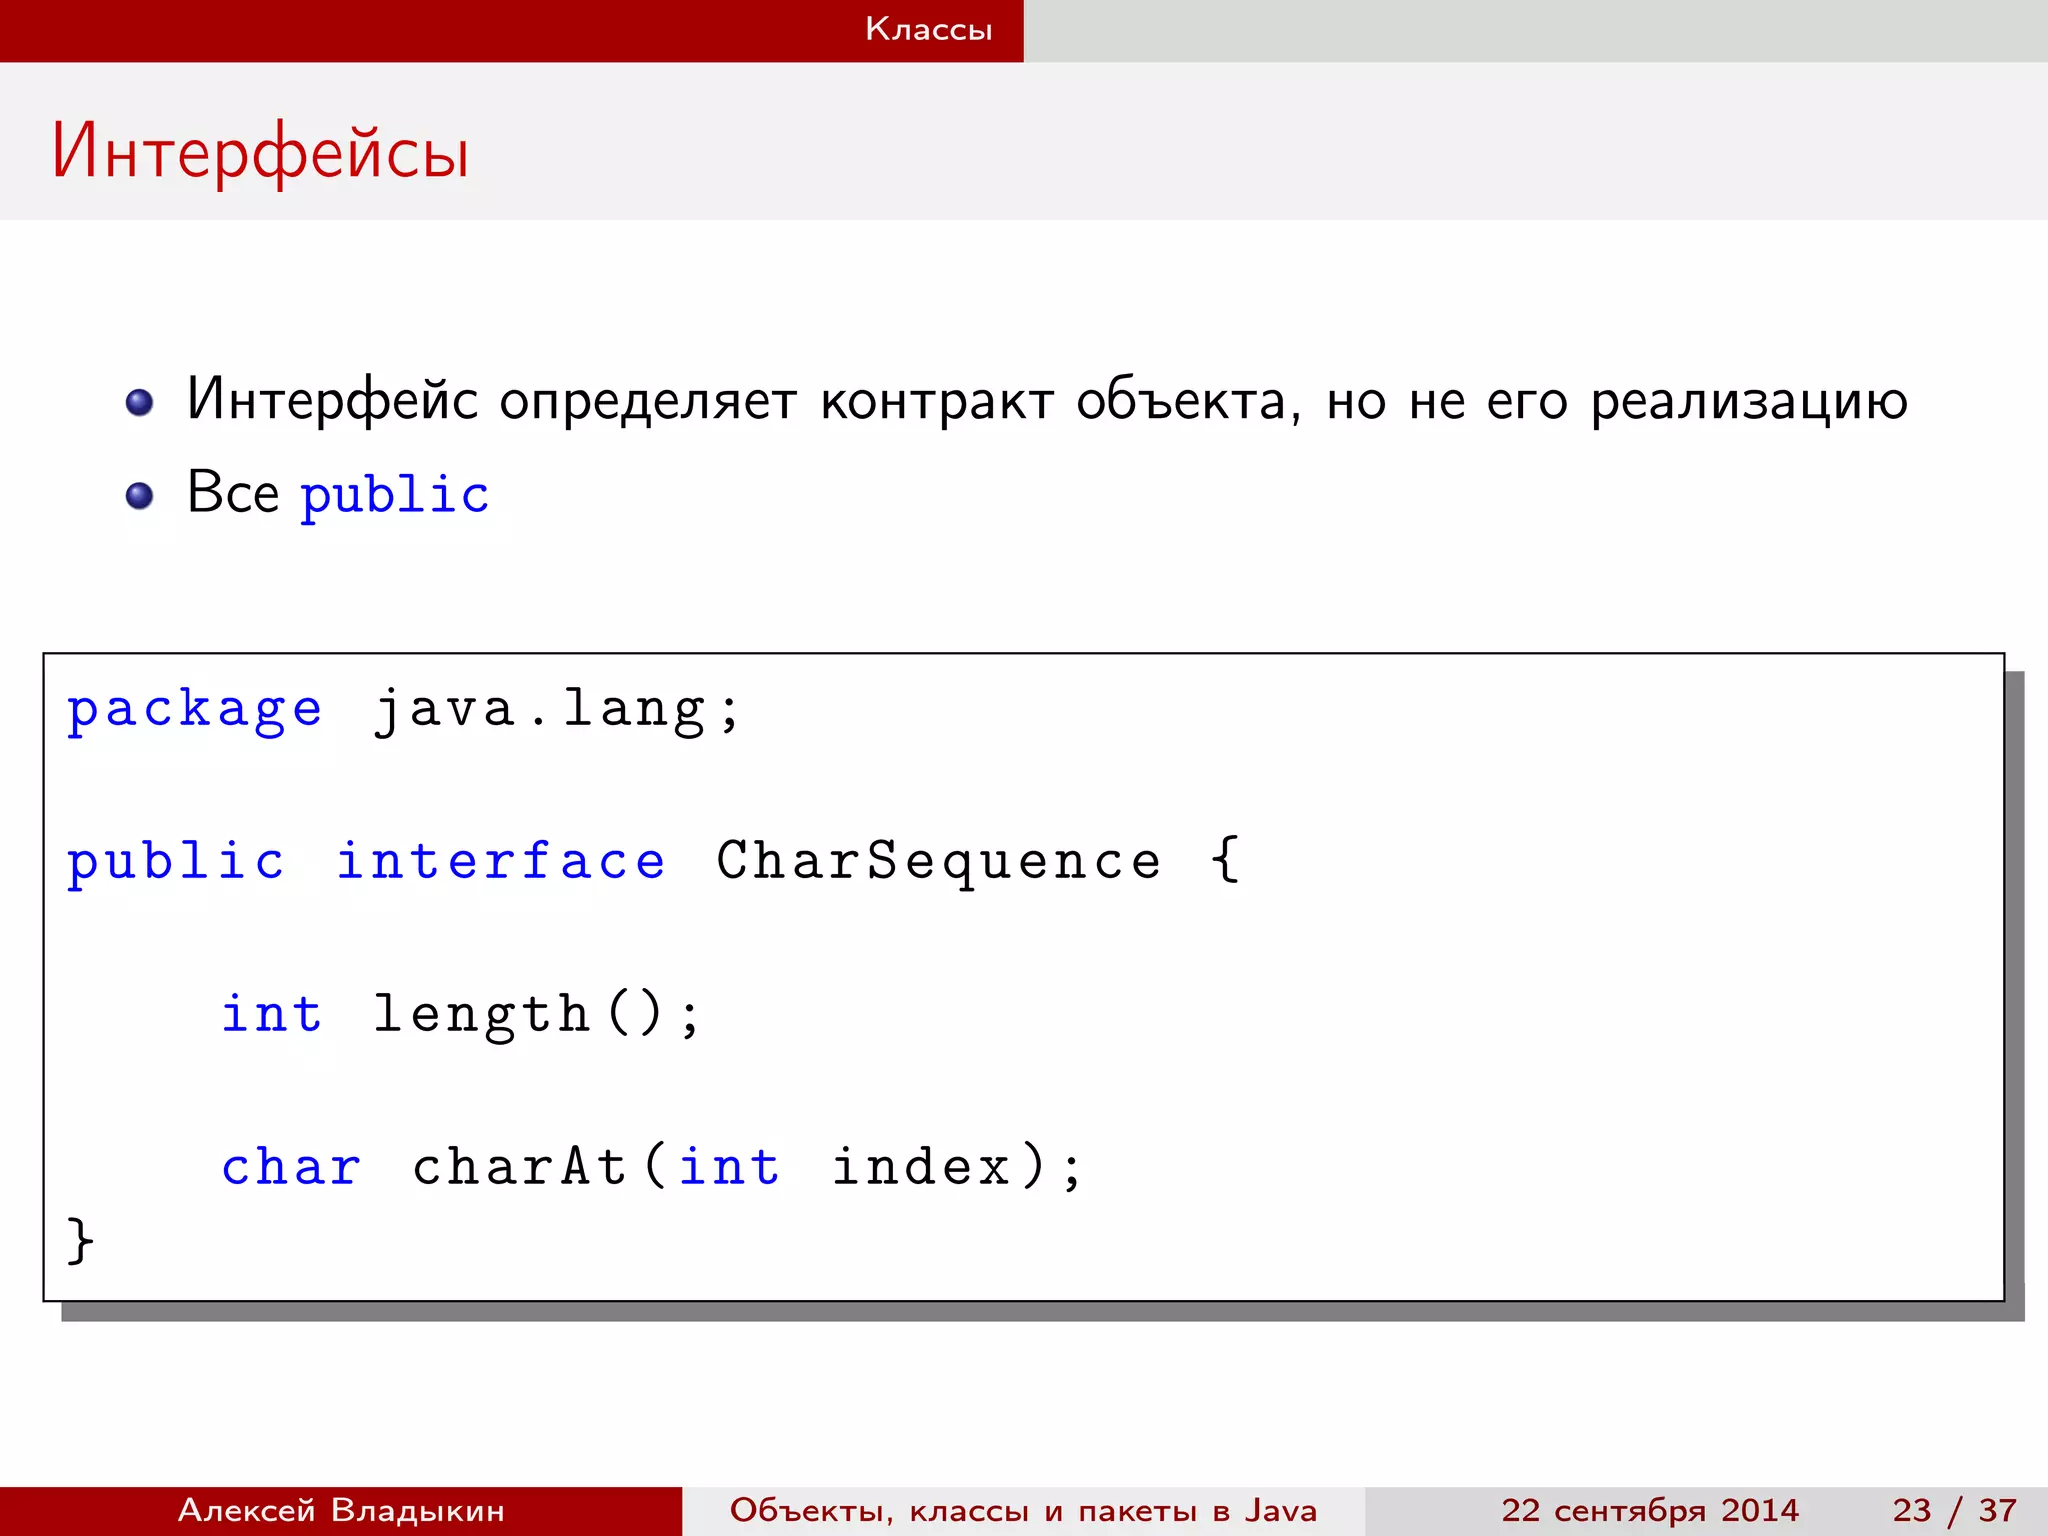Image resolution: width=2048 pixels, height=1536 pixels.
Task: Click the second bullet point marker
Action: tap(139, 496)
